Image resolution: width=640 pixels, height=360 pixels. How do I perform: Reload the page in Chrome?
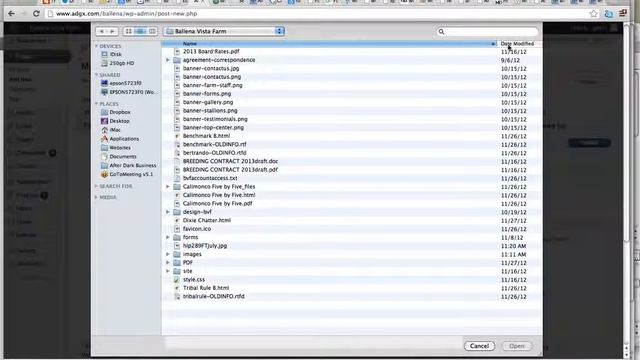pos(36,13)
